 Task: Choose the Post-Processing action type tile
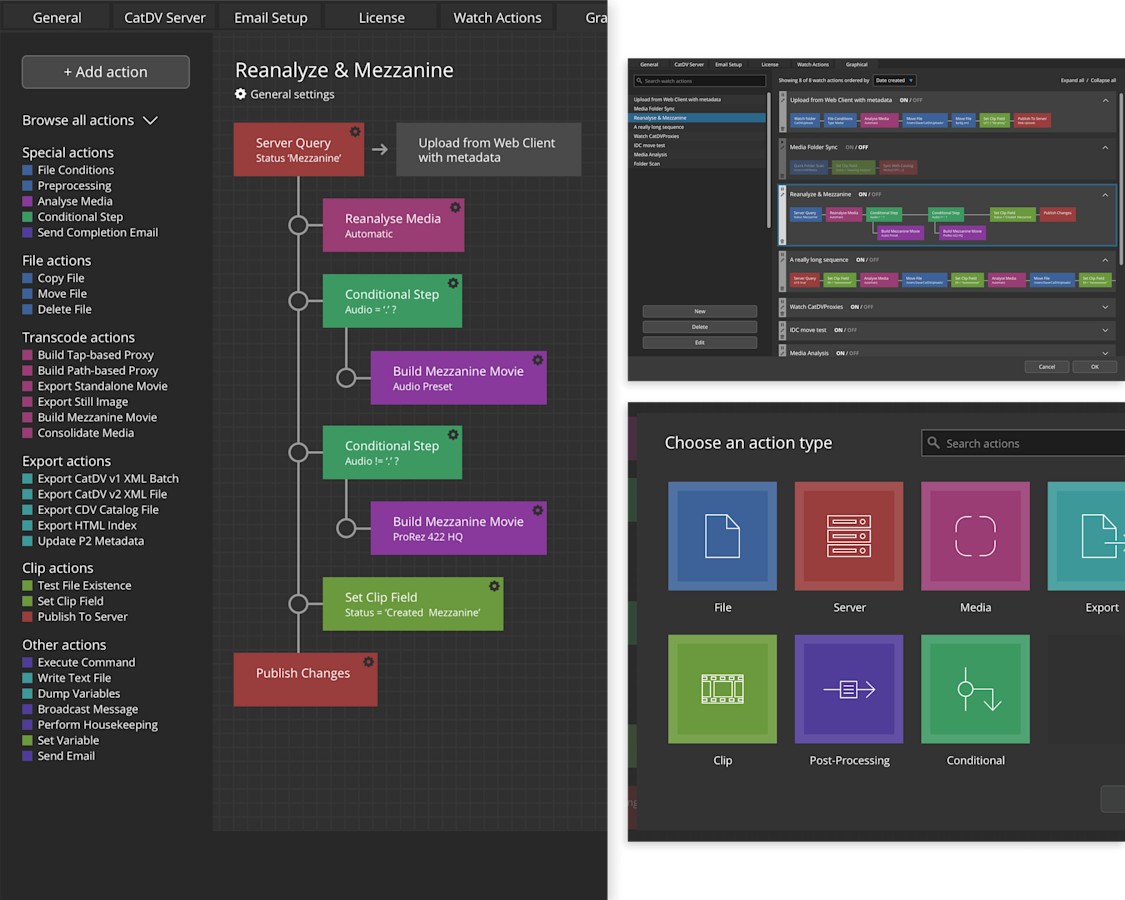(849, 689)
